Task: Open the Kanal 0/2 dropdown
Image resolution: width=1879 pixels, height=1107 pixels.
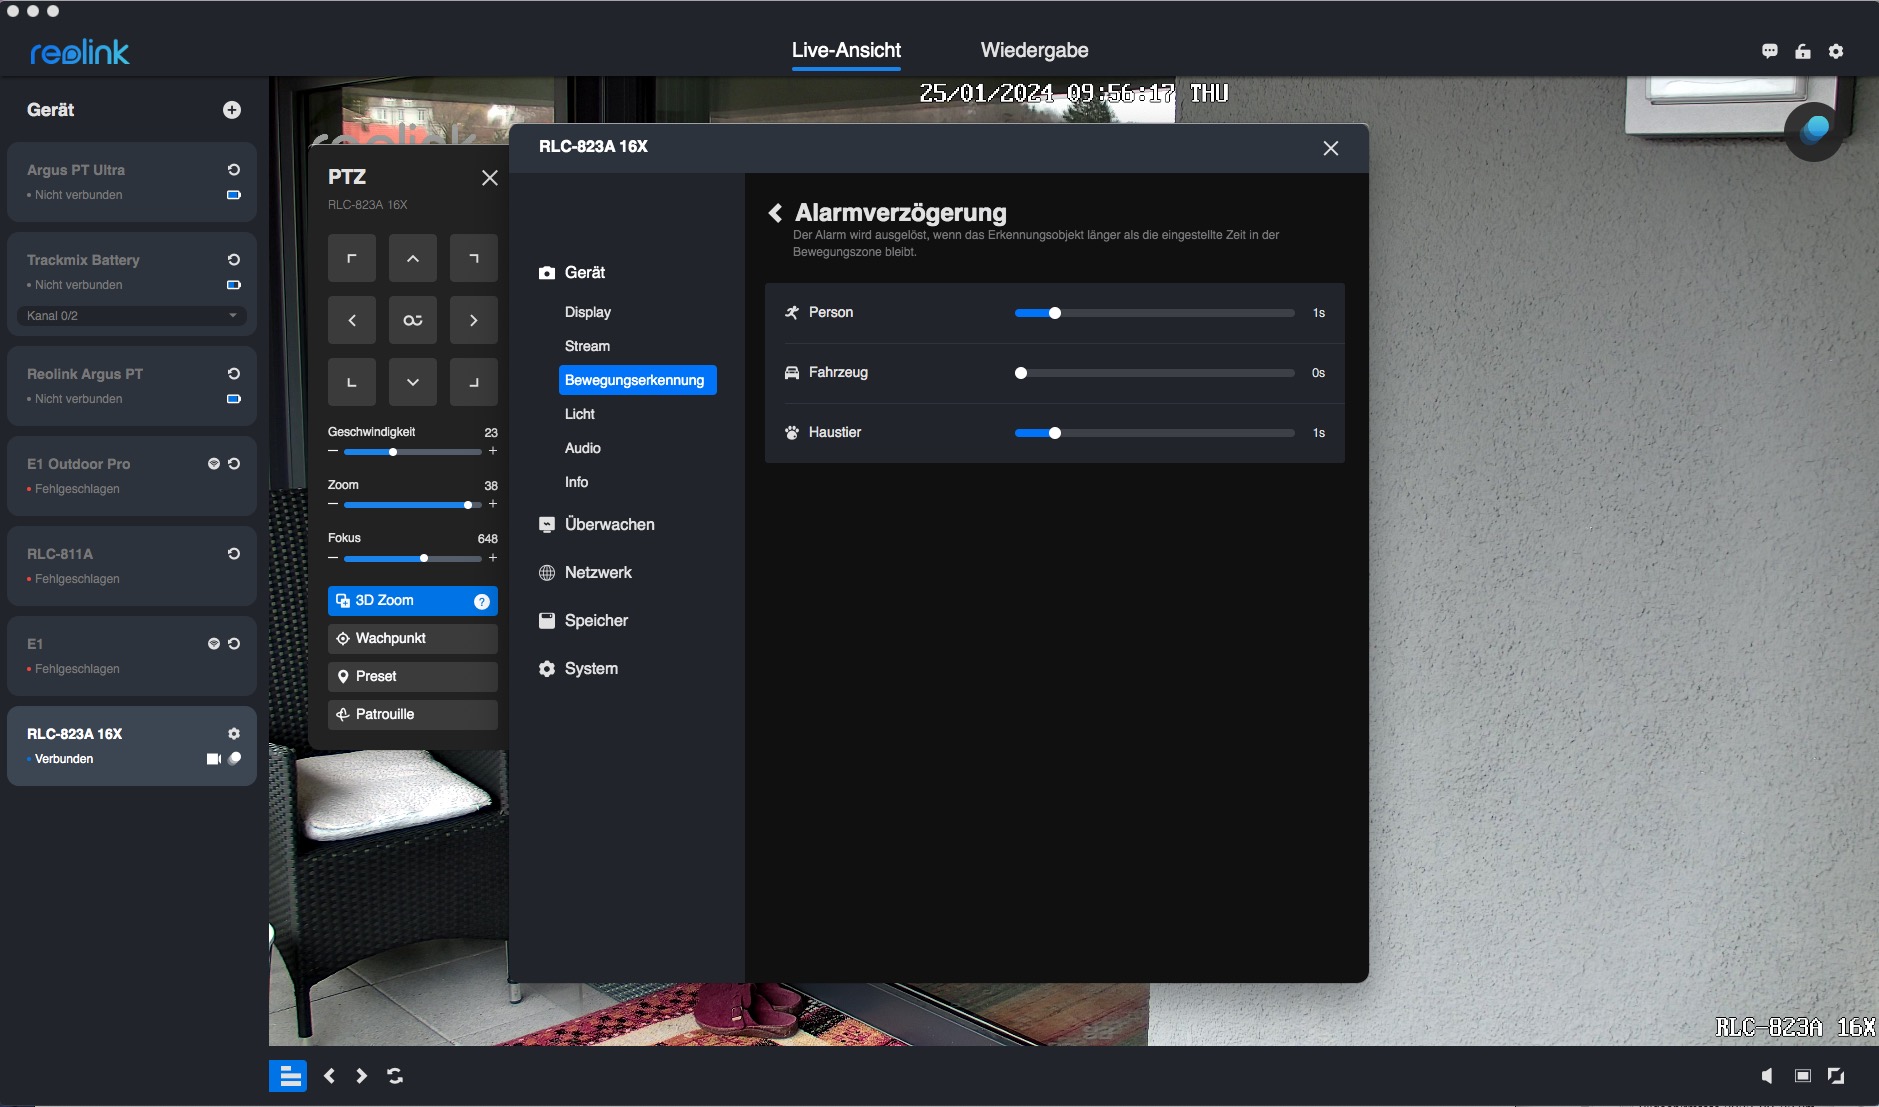Action: (x=131, y=316)
